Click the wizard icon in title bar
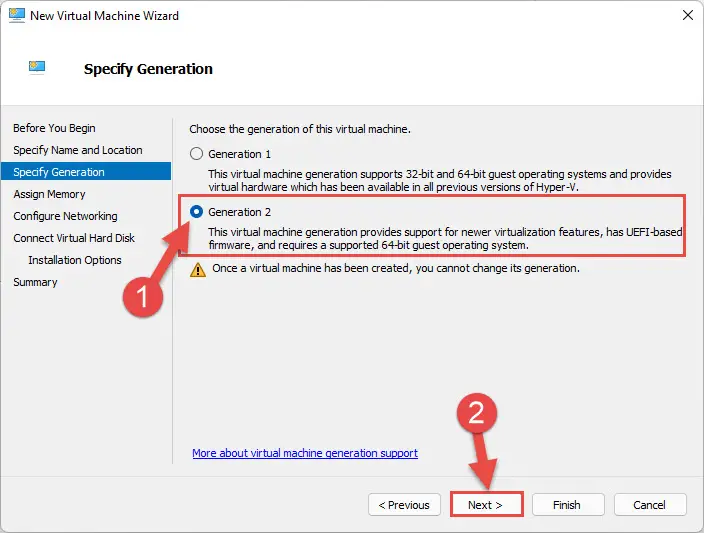Image resolution: width=704 pixels, height=533 pixels. pyautogui.click(x=17, y=15)
